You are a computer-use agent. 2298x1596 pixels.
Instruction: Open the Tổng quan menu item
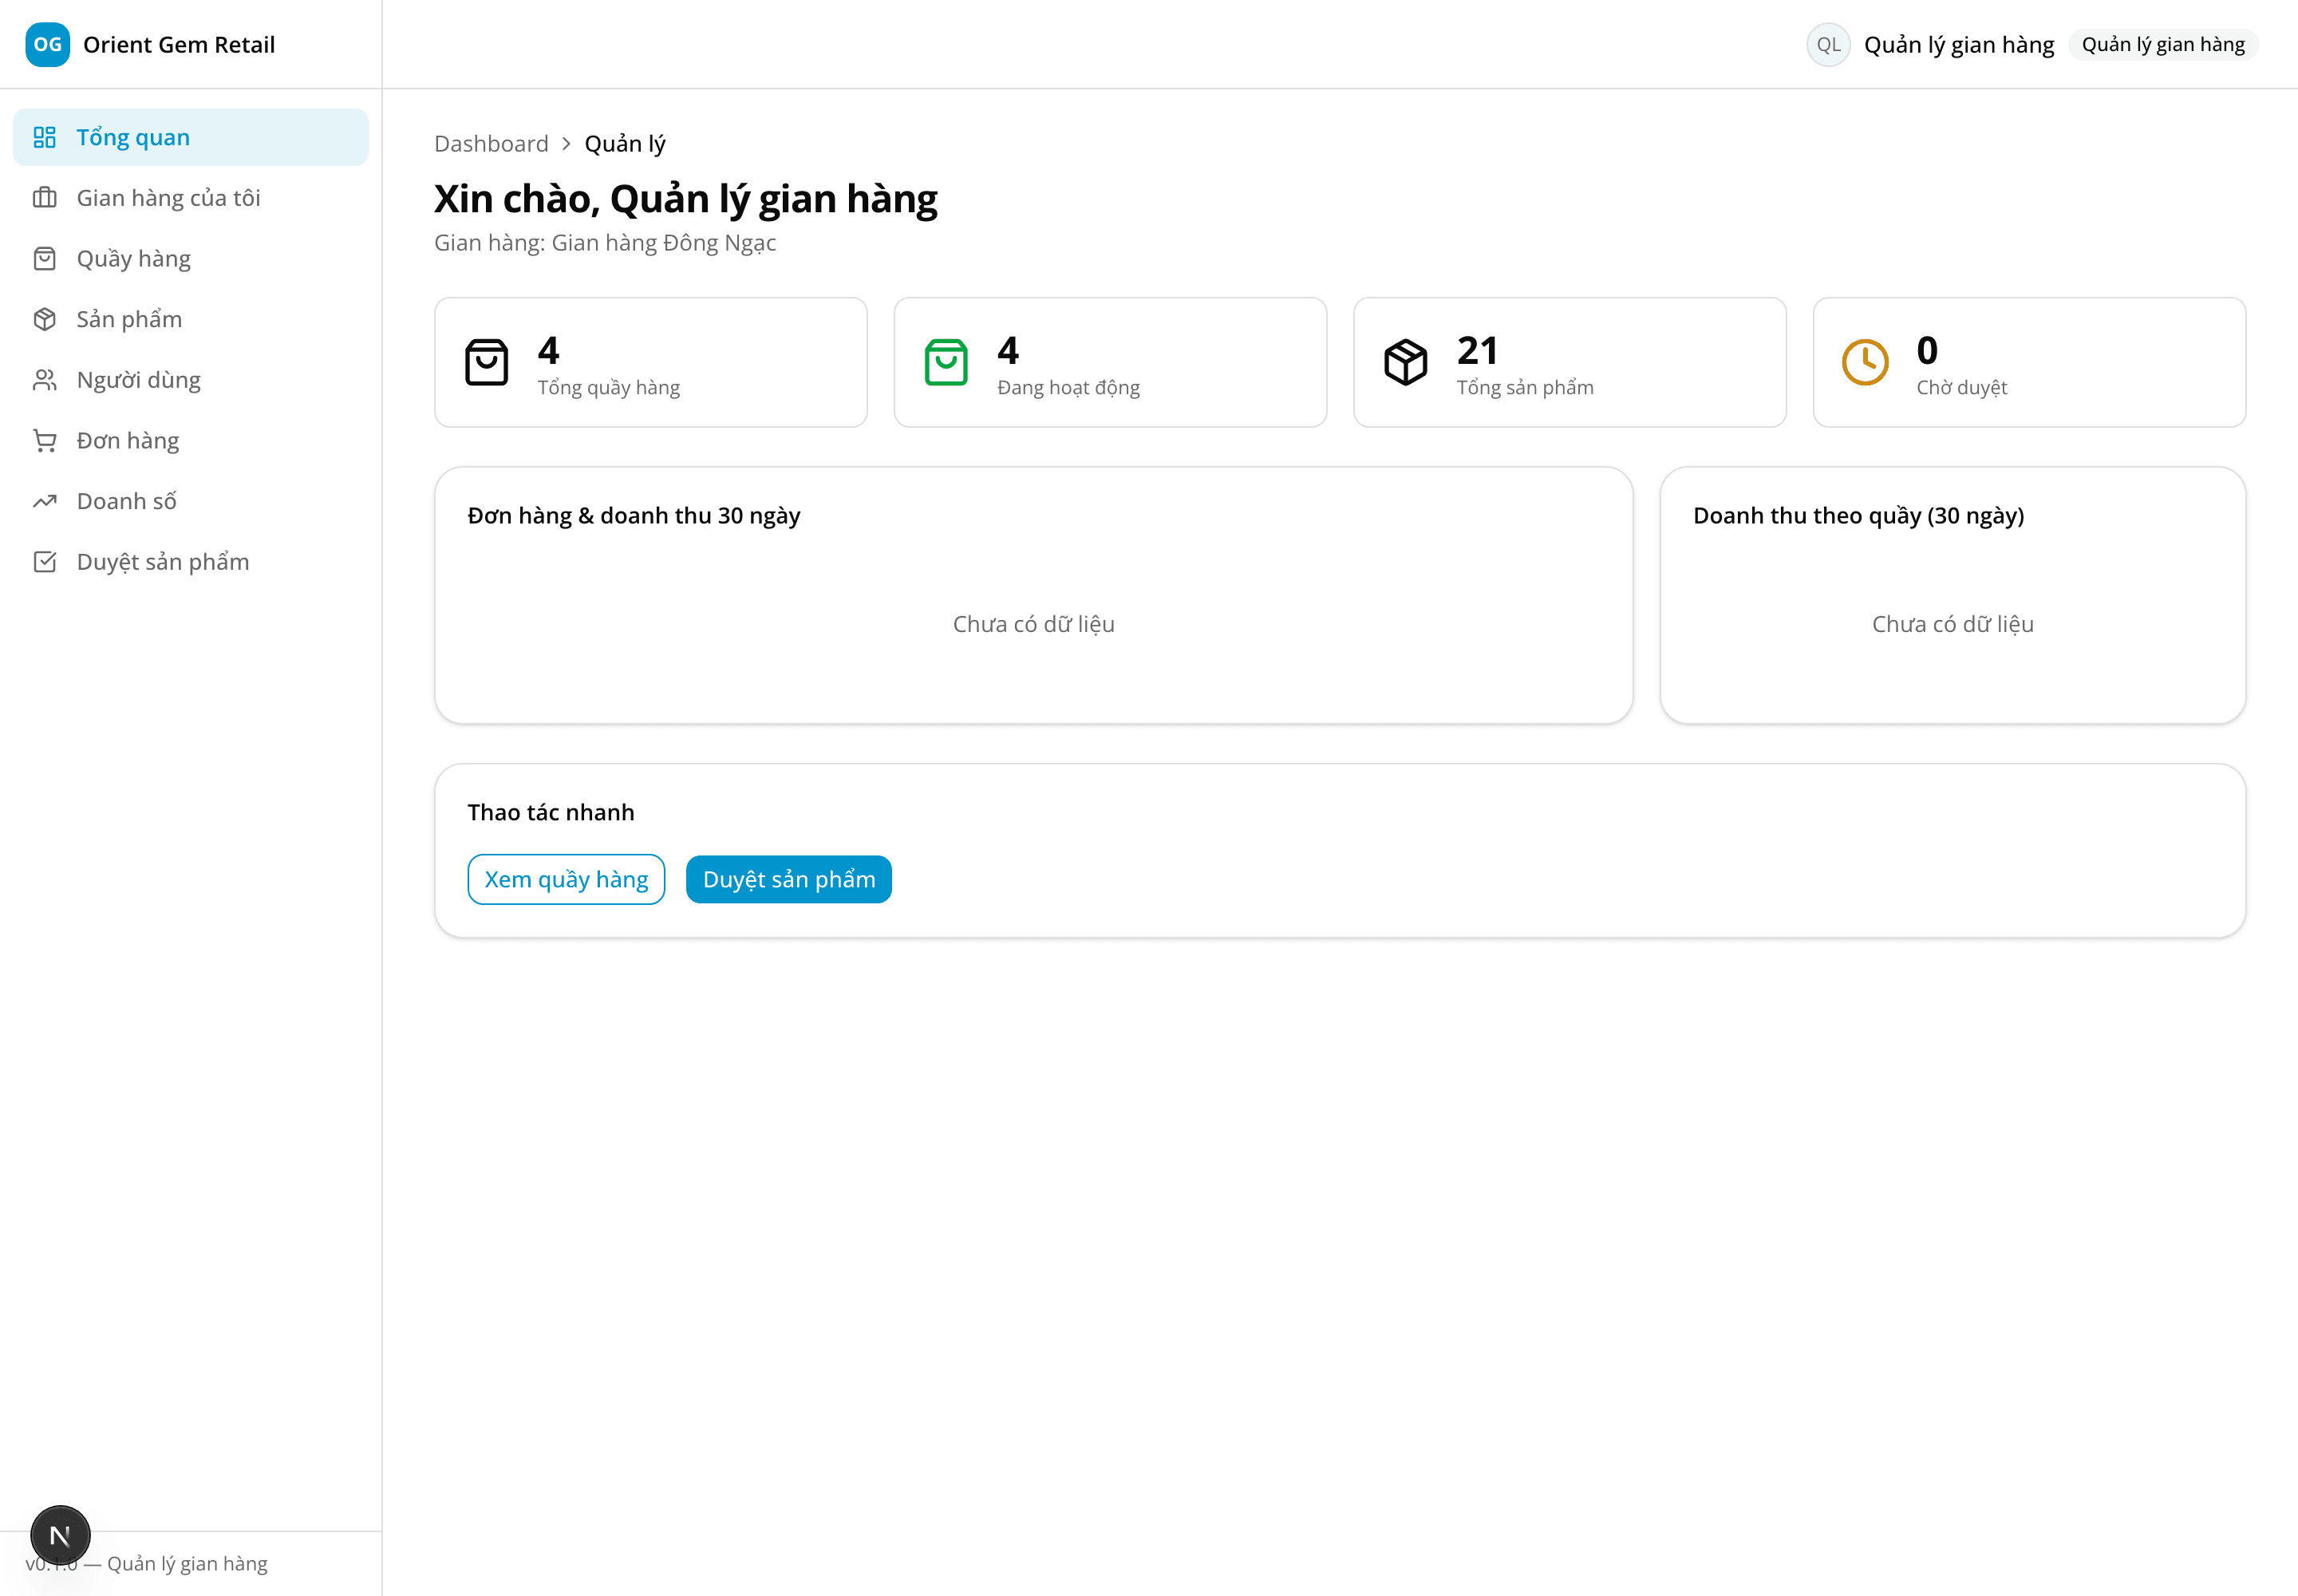(x=190, y=137)
